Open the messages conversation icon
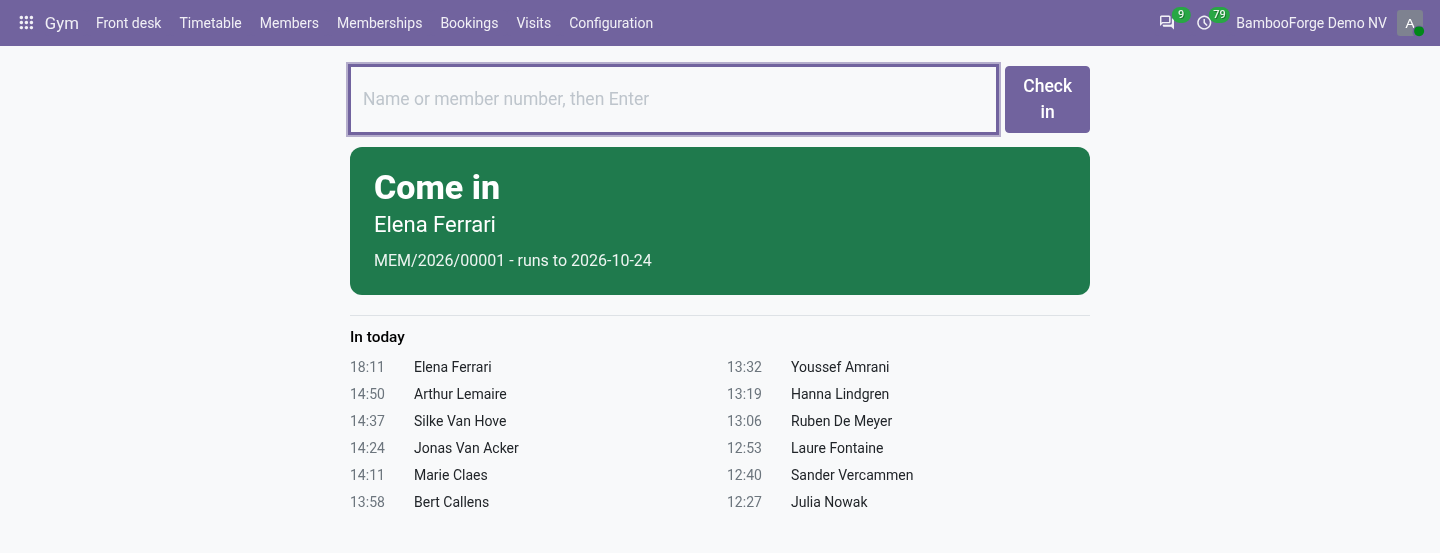The width and height of the screenshot is (1440, 553). tap(1167, 23)
